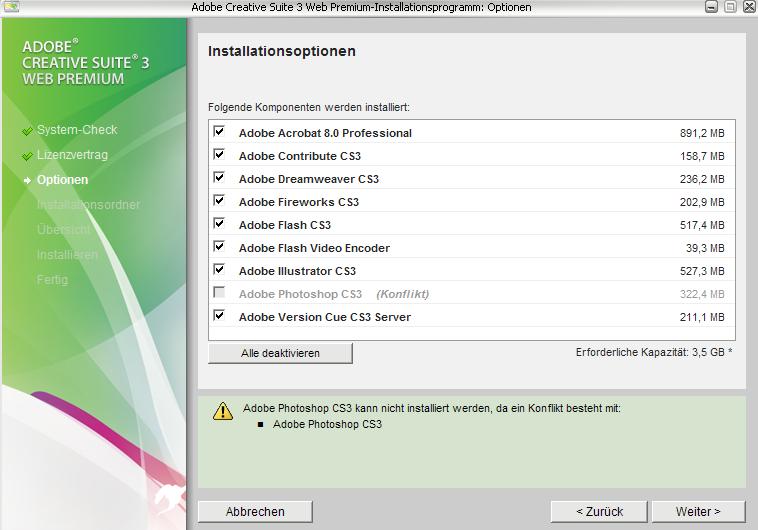Screen dimensions: 758x530
Task: Click the yellow warning triangle icon
Action: point(223,412)
